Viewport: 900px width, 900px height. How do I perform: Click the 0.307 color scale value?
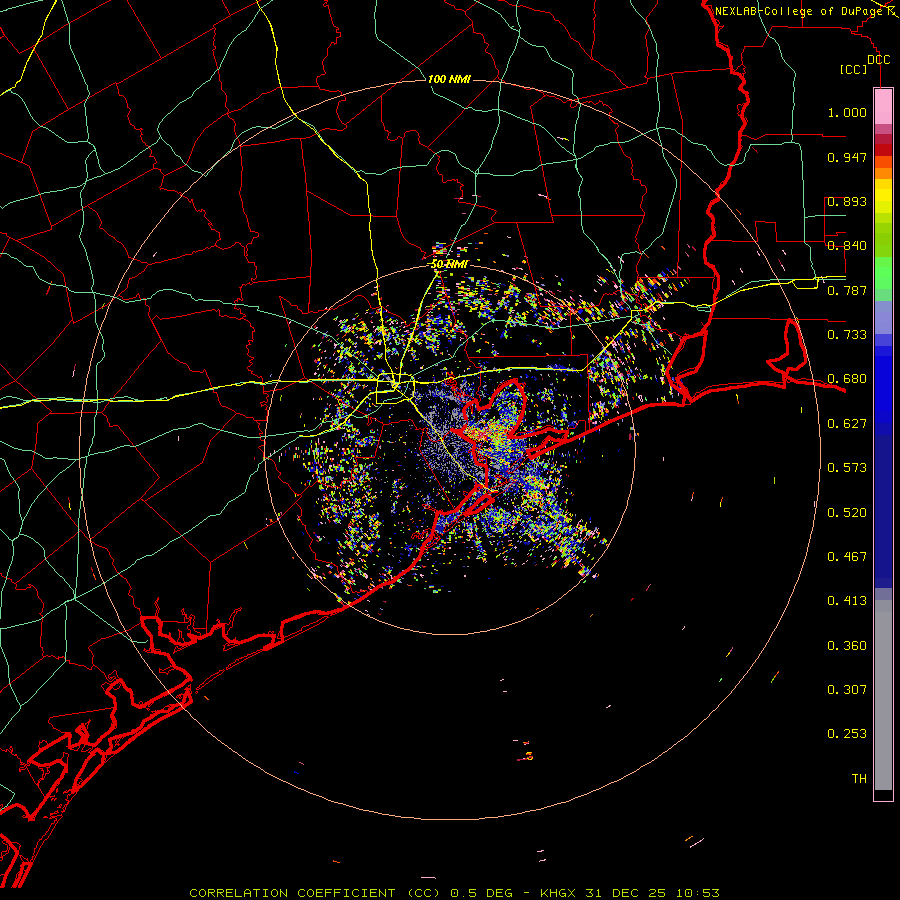(847, 689)
